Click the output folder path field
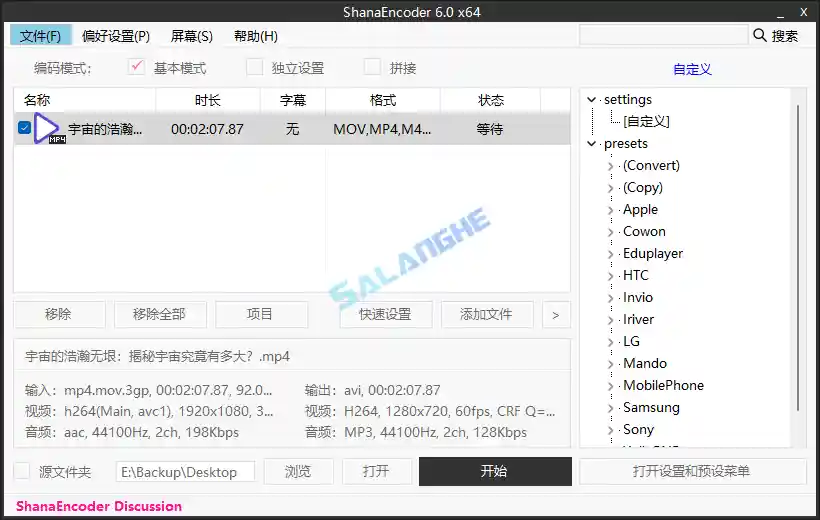 [x=185, y=471]
